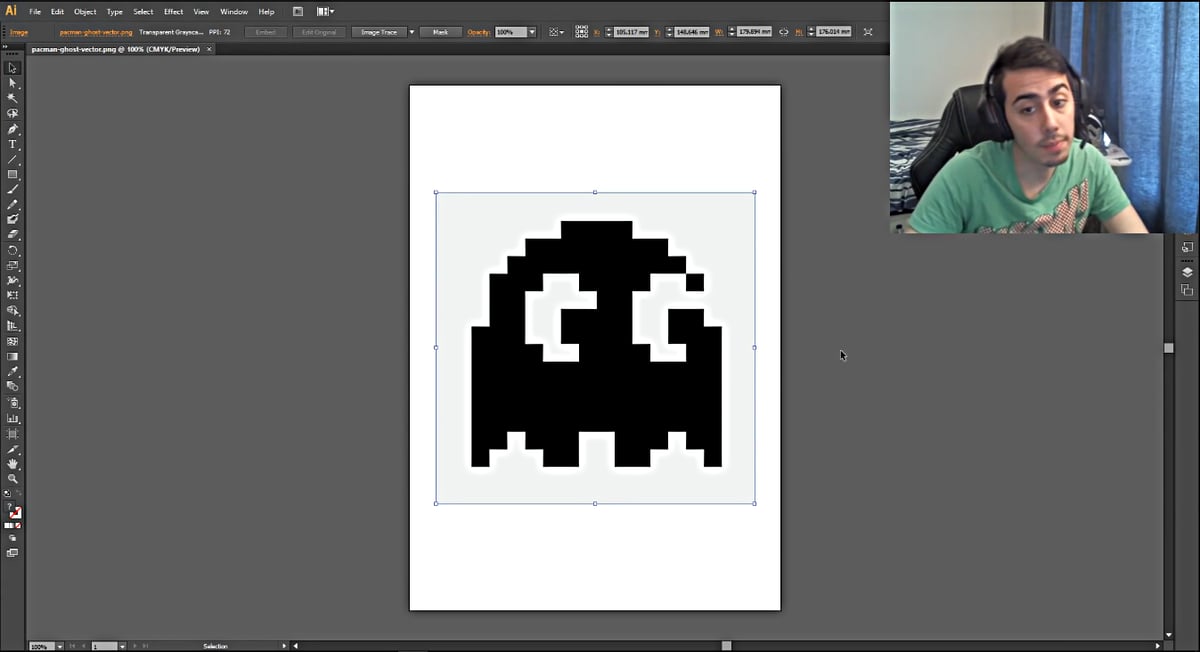Open the File menu
Image resolution: width=1200 pixels, height=652 pixels.
(35, 11)
